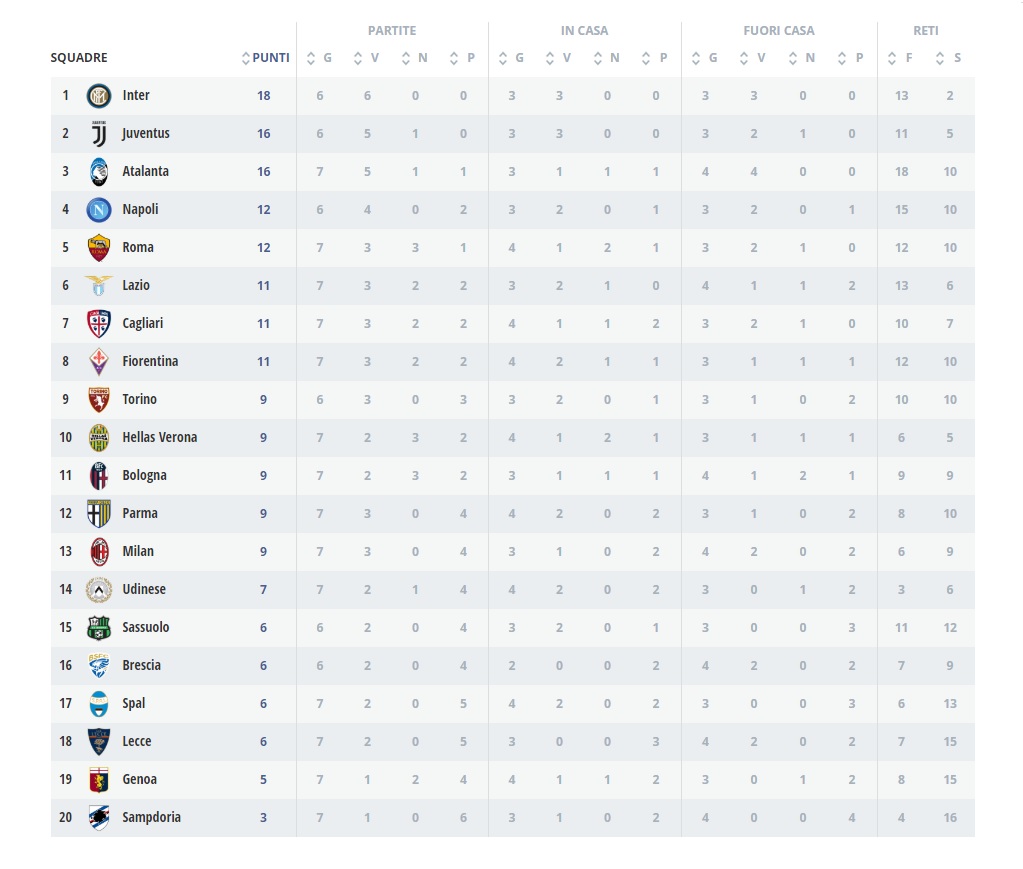Open the Cagliari team name link
This screenshot has height=869, width=1023.
(x=143, y=324)
